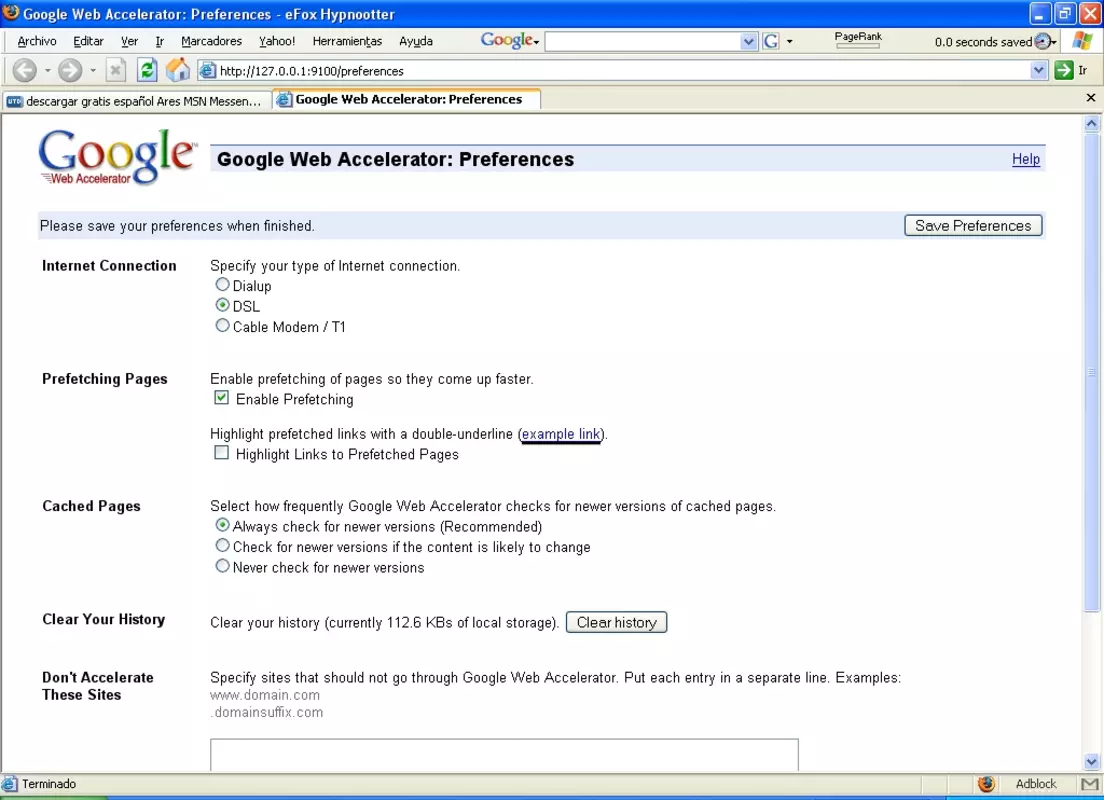Open the Marcadores menu
1104x800 pixels.
click(211, 42)
